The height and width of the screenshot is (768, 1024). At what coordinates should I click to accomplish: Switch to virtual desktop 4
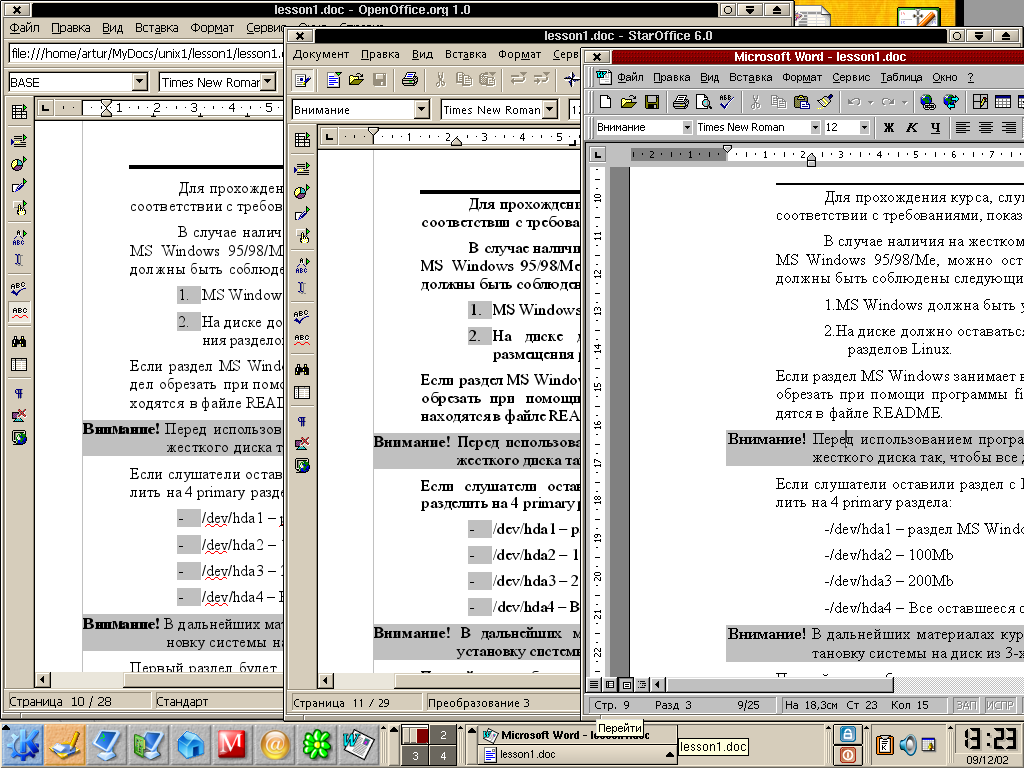pyautogui.click(x=443, y=756)
